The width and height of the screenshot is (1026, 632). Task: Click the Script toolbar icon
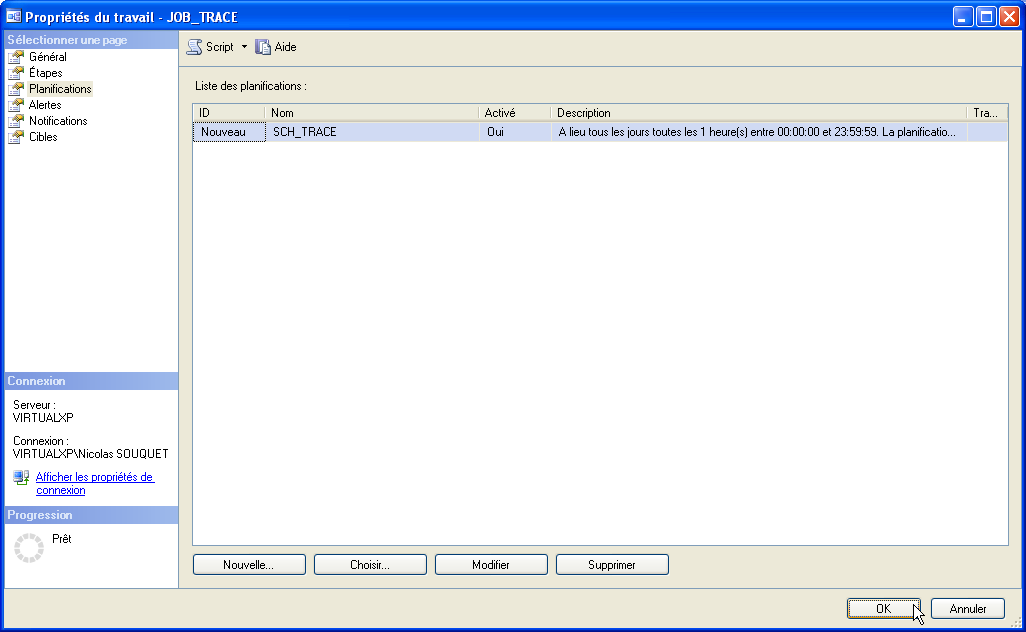pyautogui.click(x=195, y=47)
